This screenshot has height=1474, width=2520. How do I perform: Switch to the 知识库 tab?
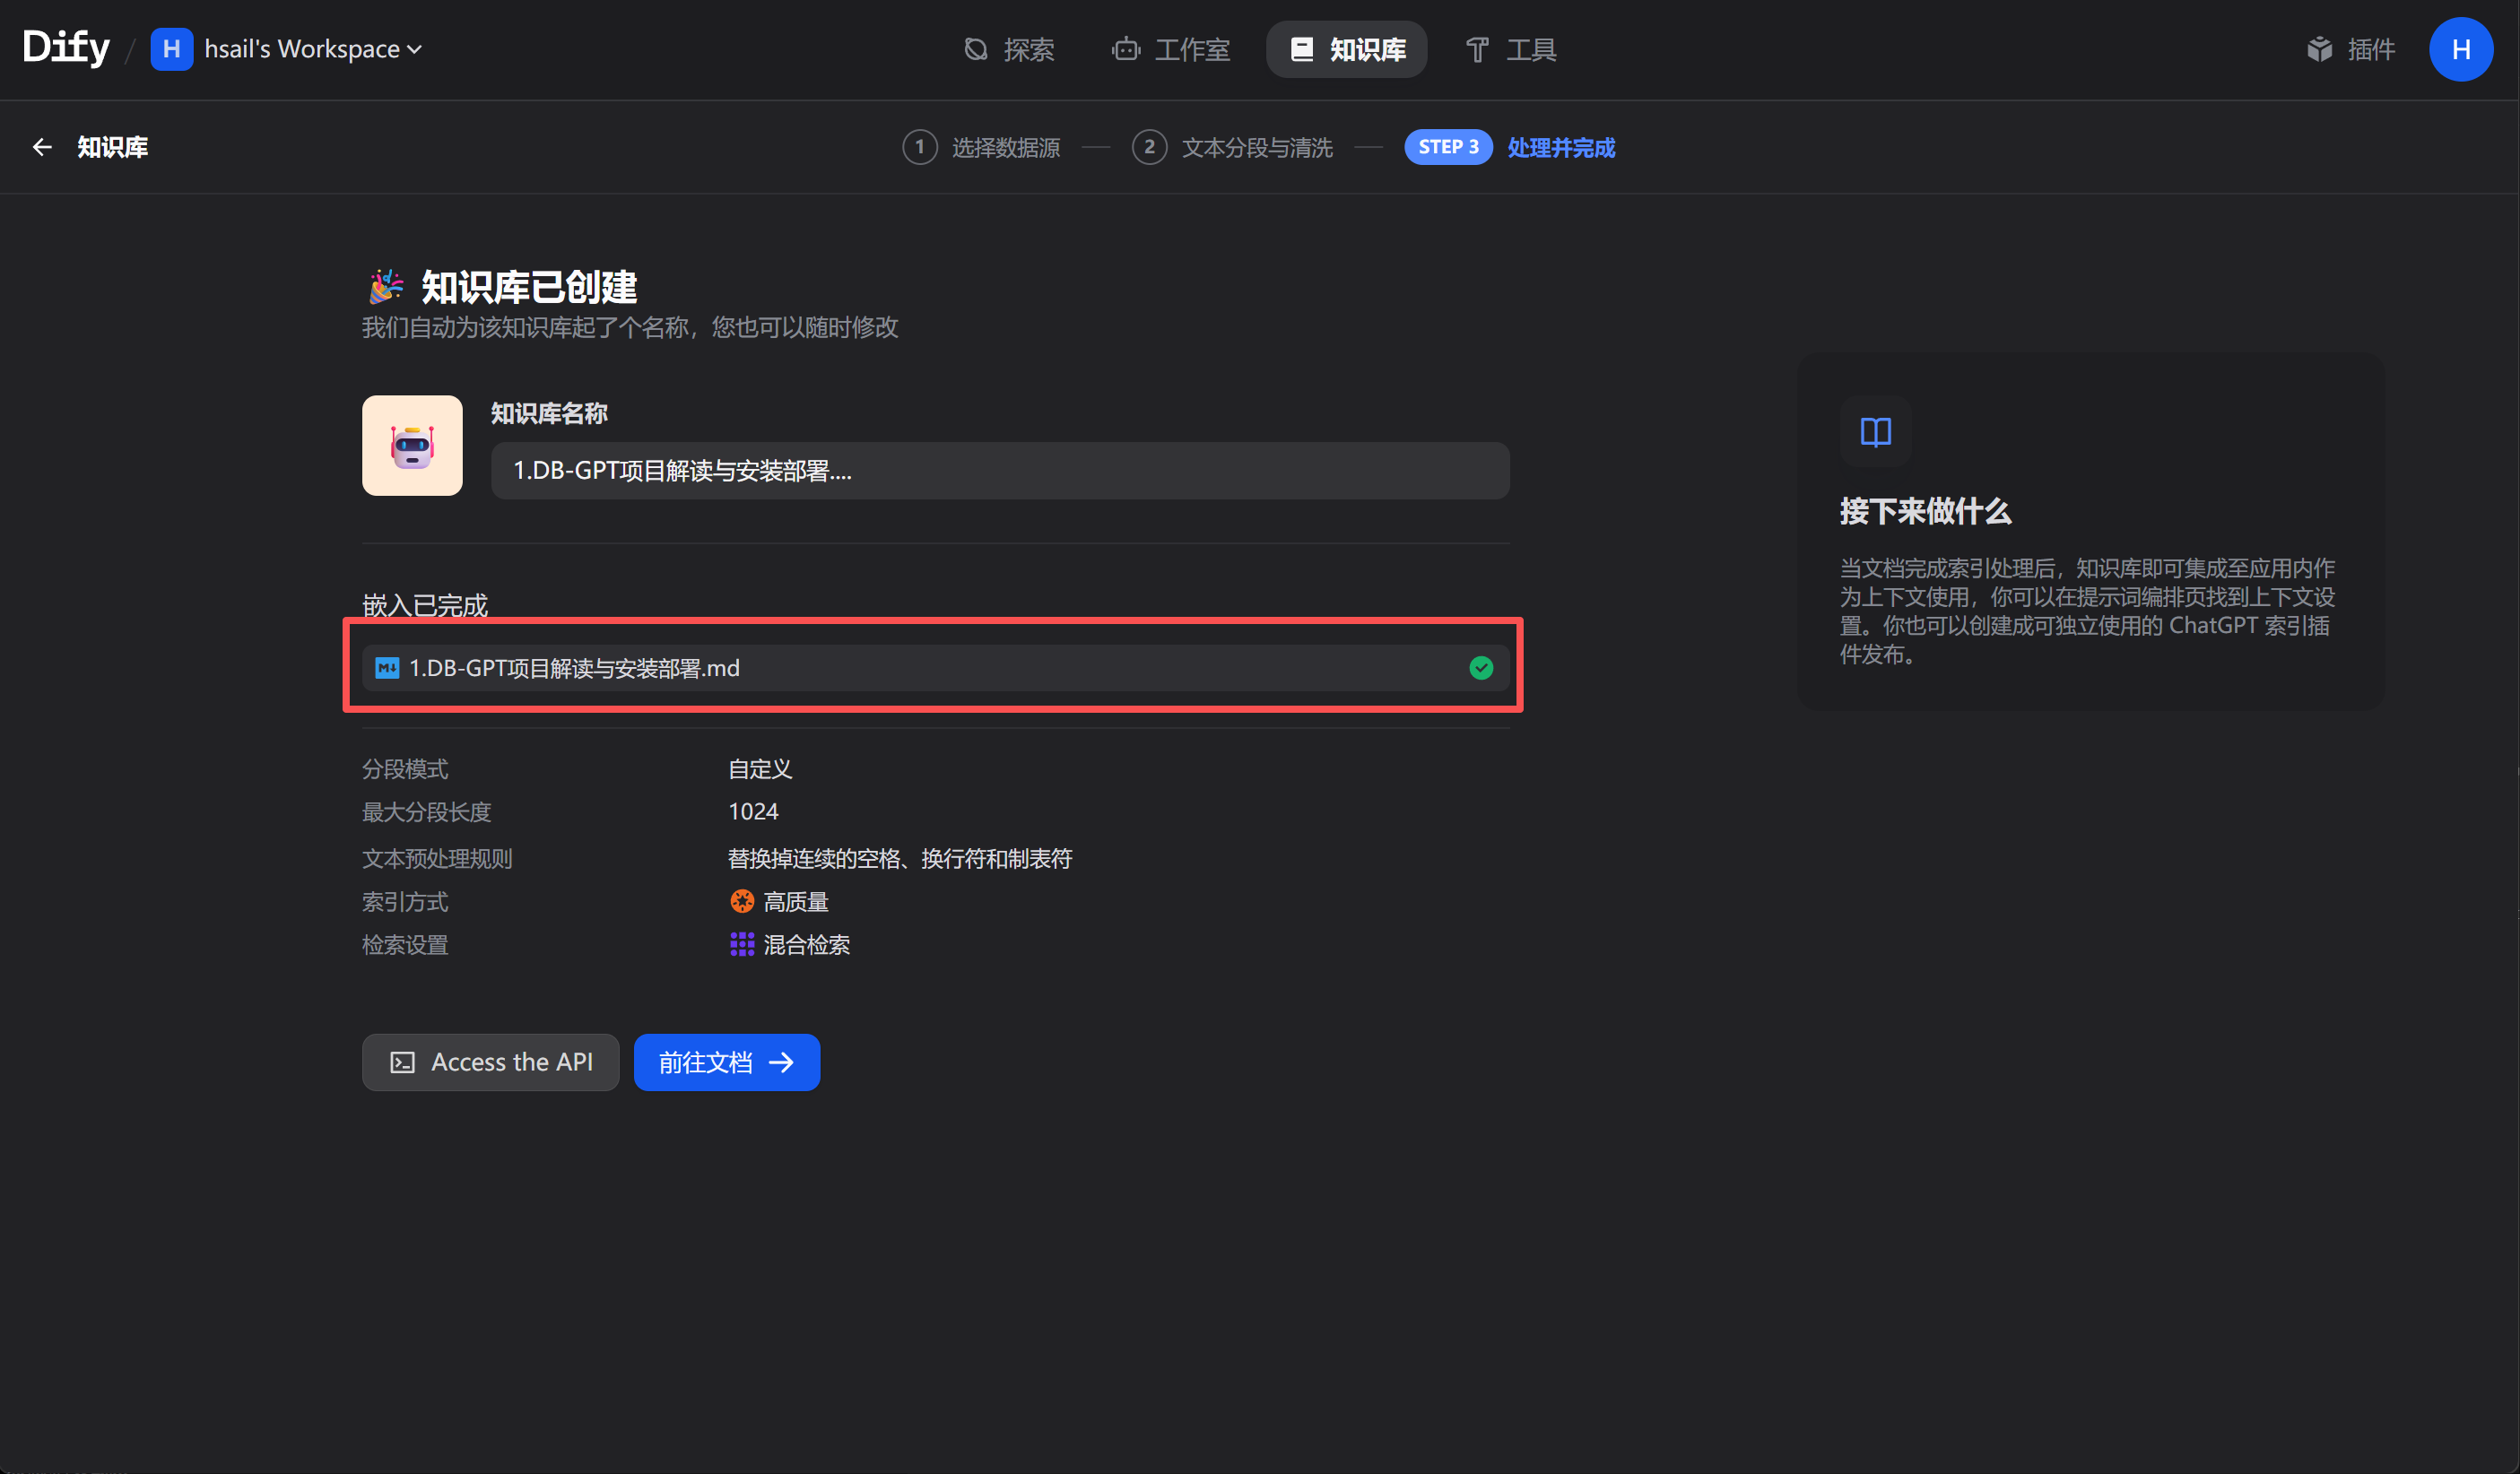point(1346,49)
